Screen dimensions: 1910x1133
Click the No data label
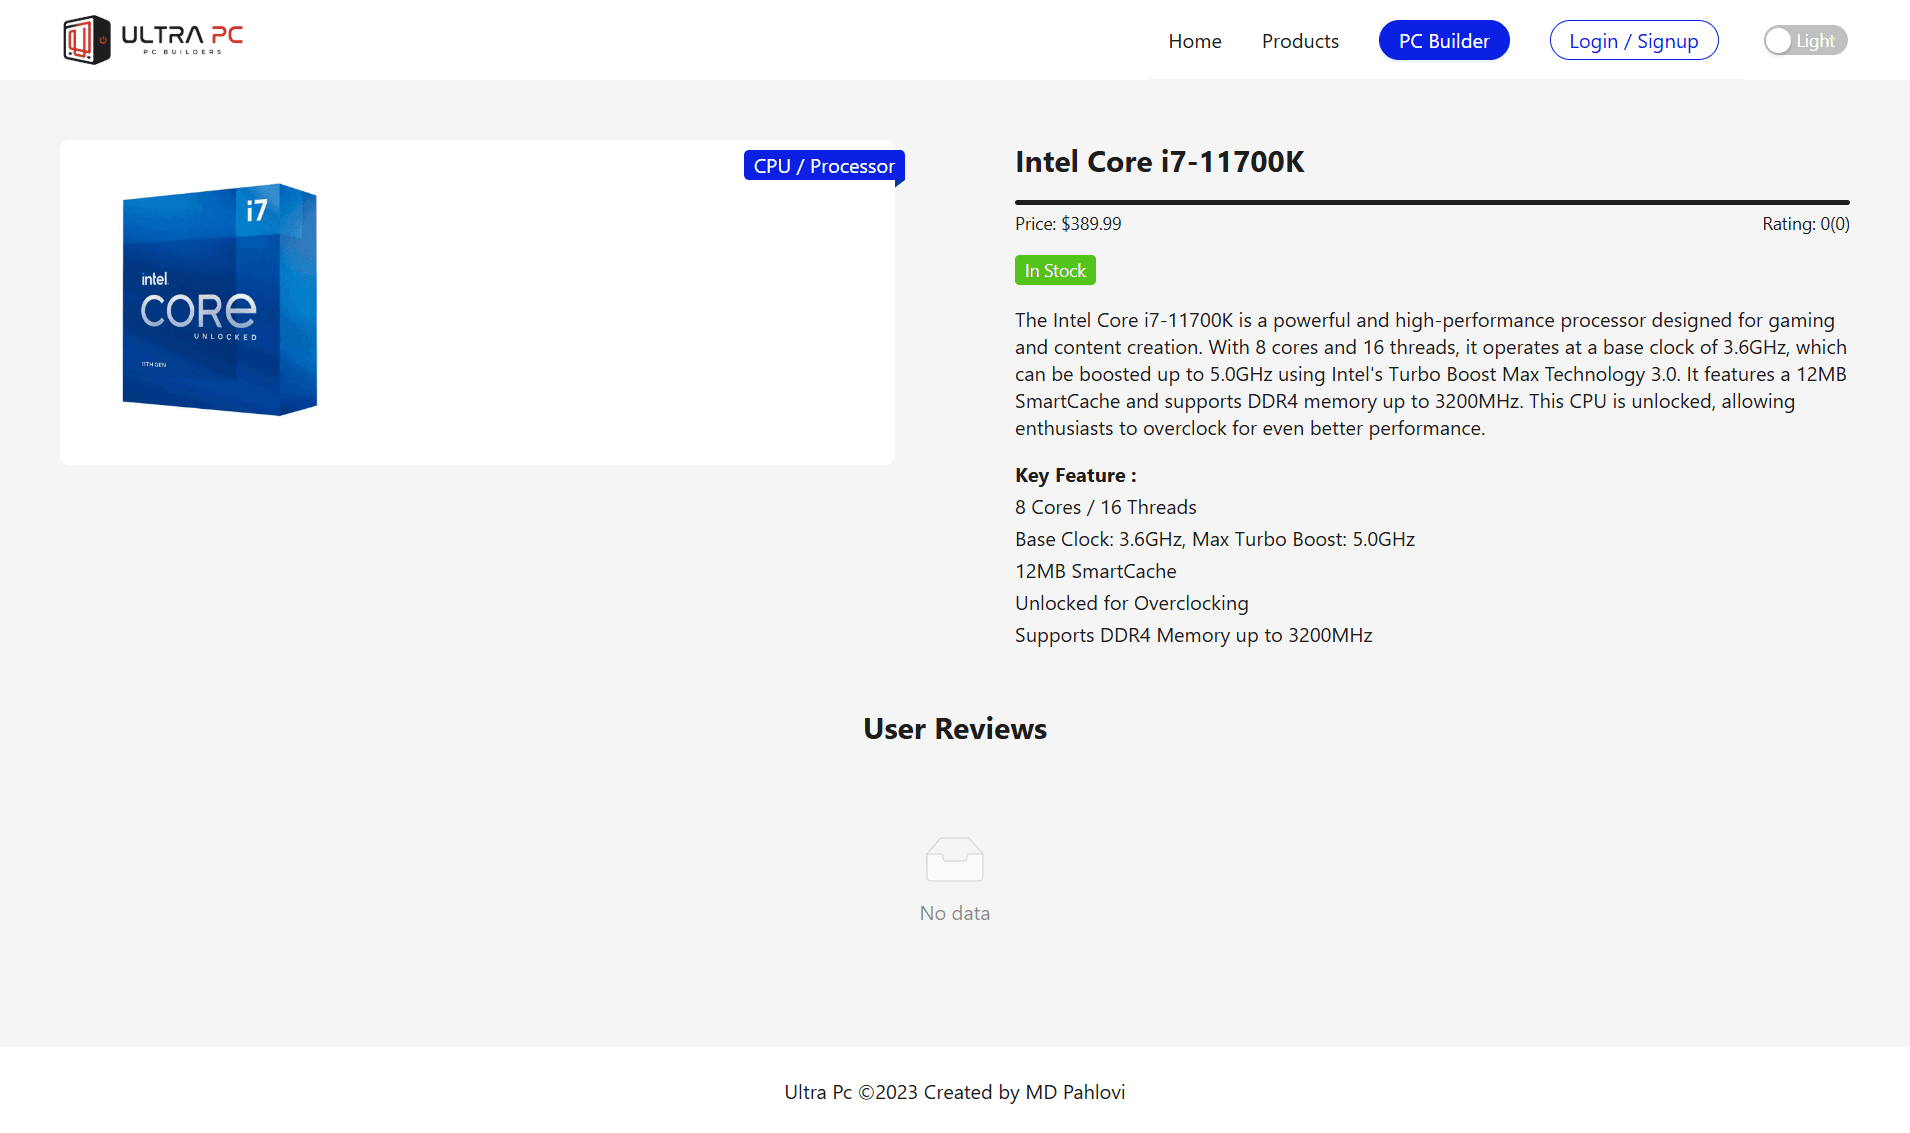(955, 913)
